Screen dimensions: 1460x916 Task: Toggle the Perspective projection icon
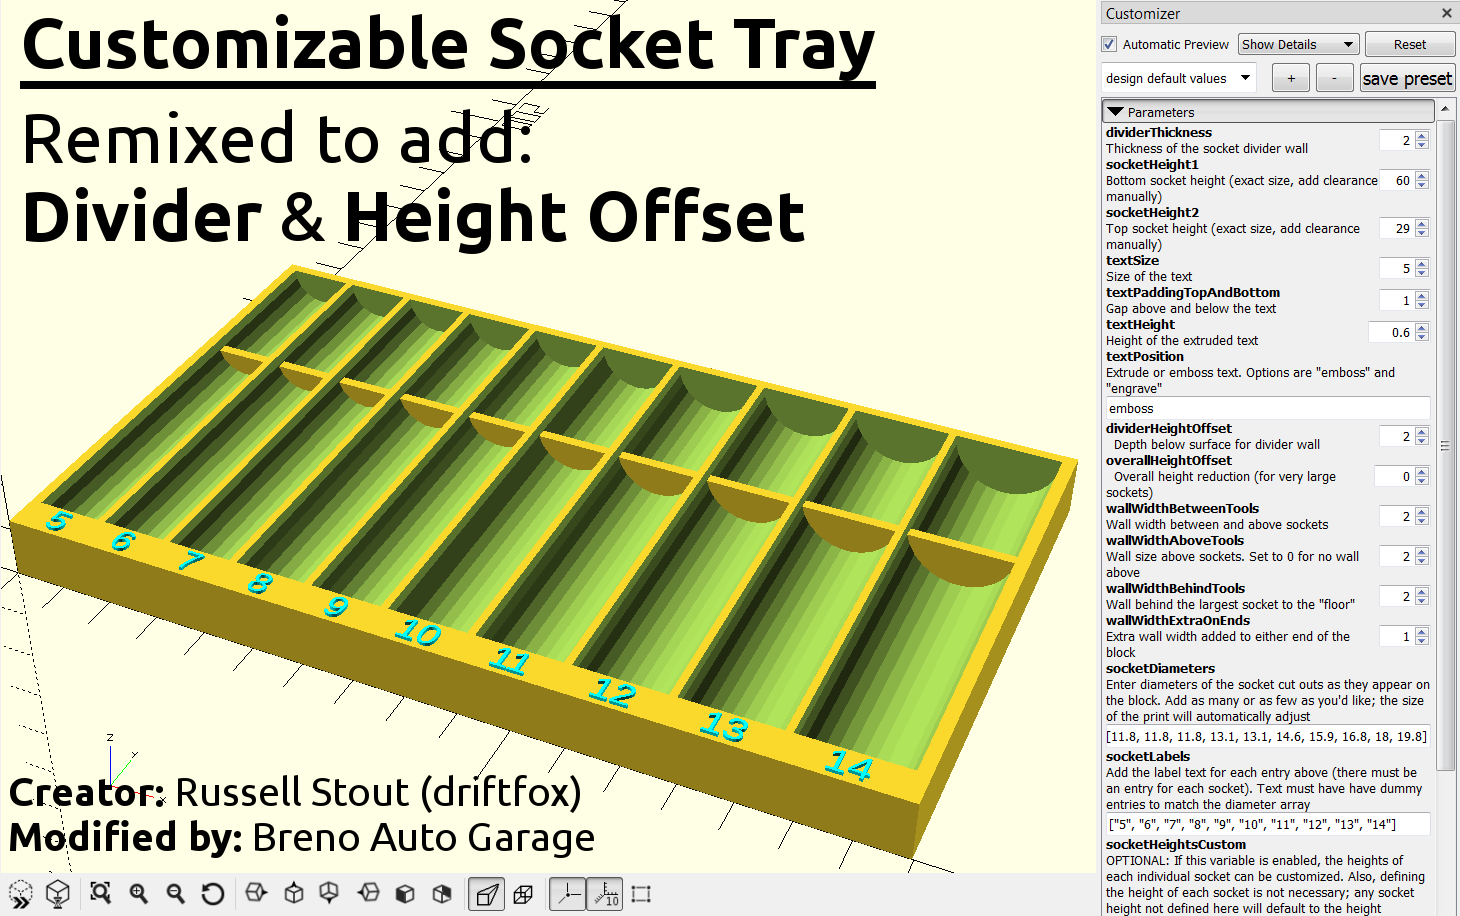[x=486, y=893]
